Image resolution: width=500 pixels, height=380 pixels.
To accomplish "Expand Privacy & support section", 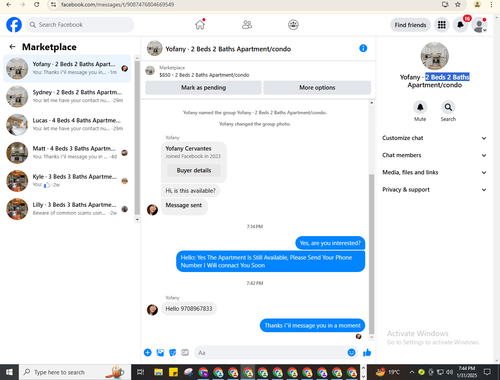I will click(x=434, y=190).
